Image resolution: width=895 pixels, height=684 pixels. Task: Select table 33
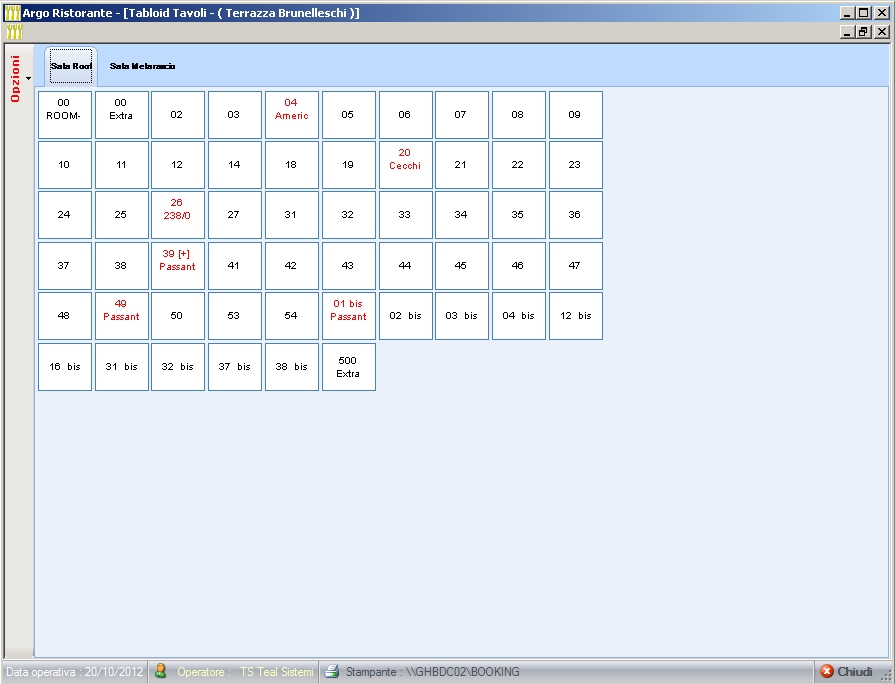pyautogui.click(x=406, y=215)
